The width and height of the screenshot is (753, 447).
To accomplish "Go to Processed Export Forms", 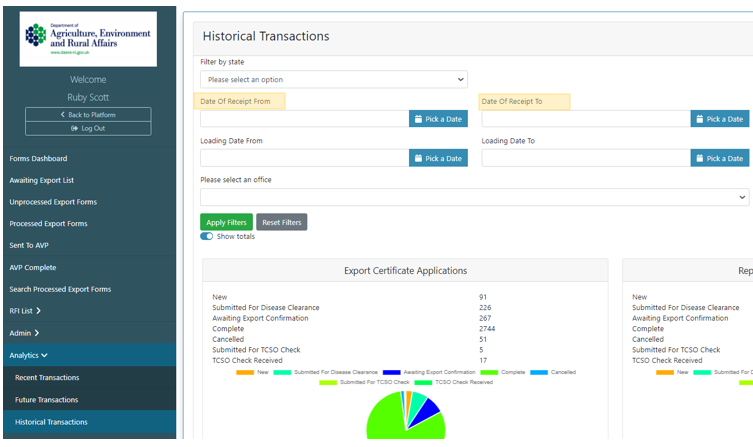I will pos(49,223).
